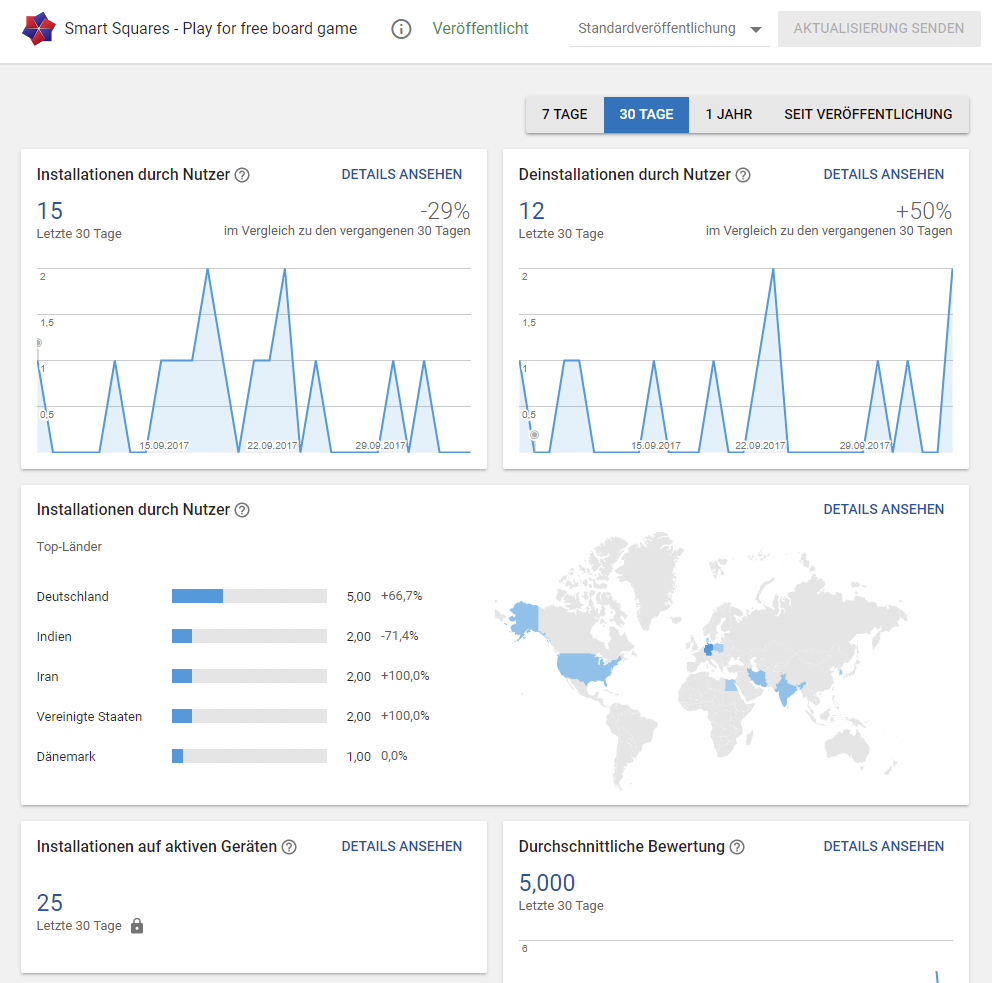
Task: Open DETAILS ANSEHEN for Durchschnittliche Bewertung
Action: coord(883,846)
